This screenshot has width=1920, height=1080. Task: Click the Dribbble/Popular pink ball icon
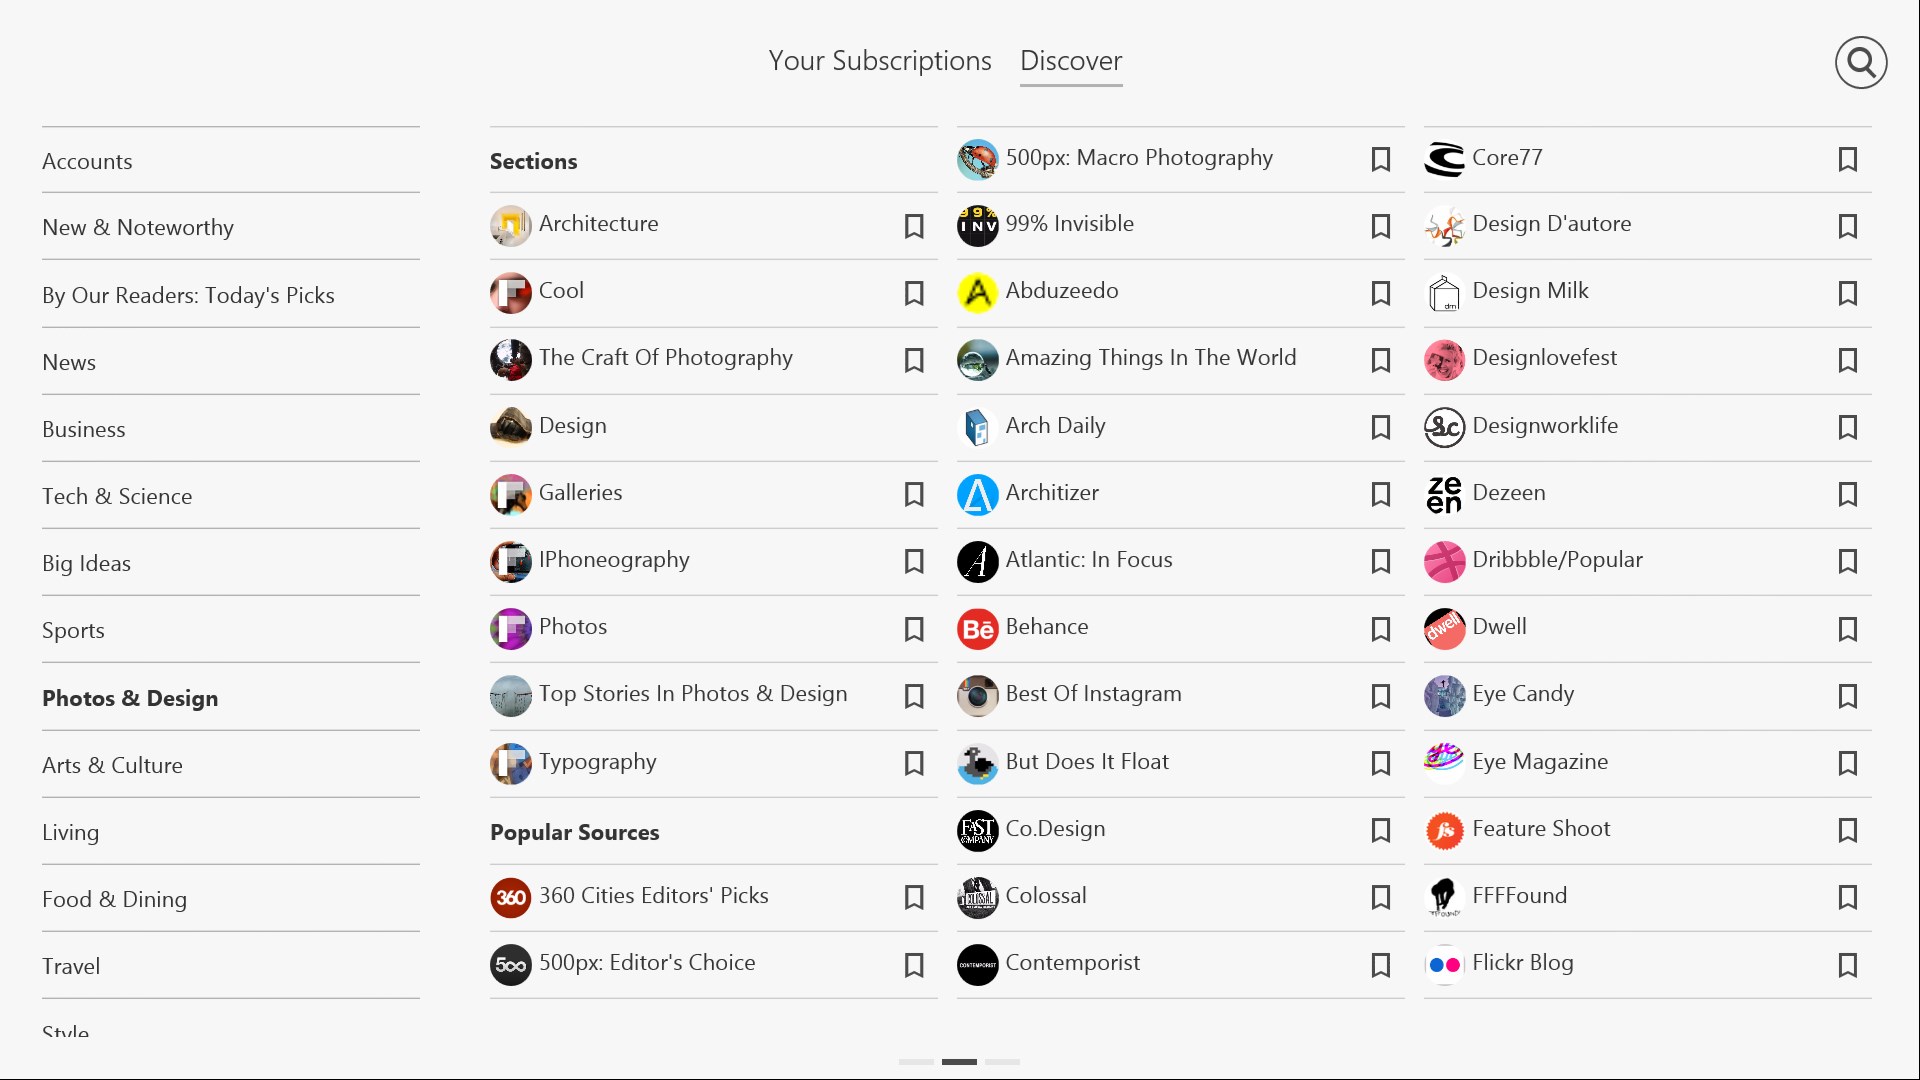1444,562
